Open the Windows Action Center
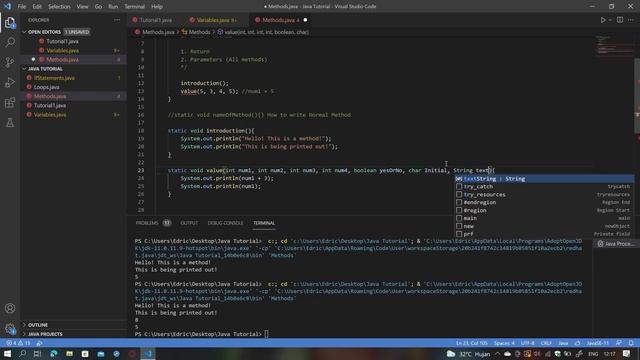 tap(627, 354)
